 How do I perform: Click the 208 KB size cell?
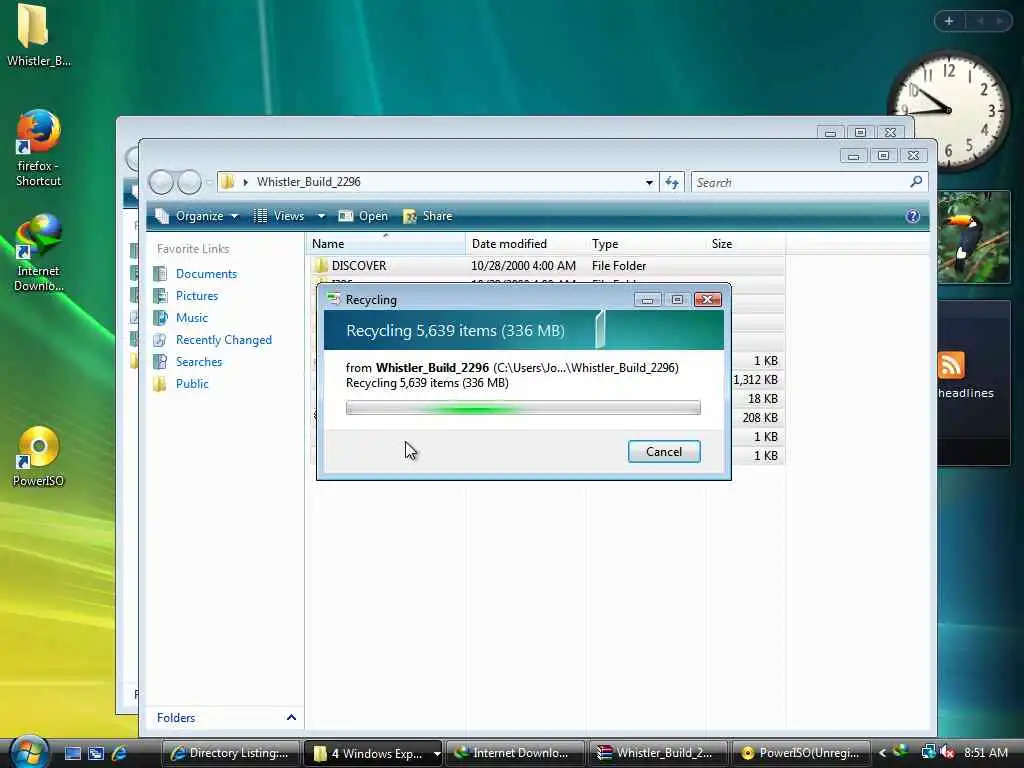[760, 417]
